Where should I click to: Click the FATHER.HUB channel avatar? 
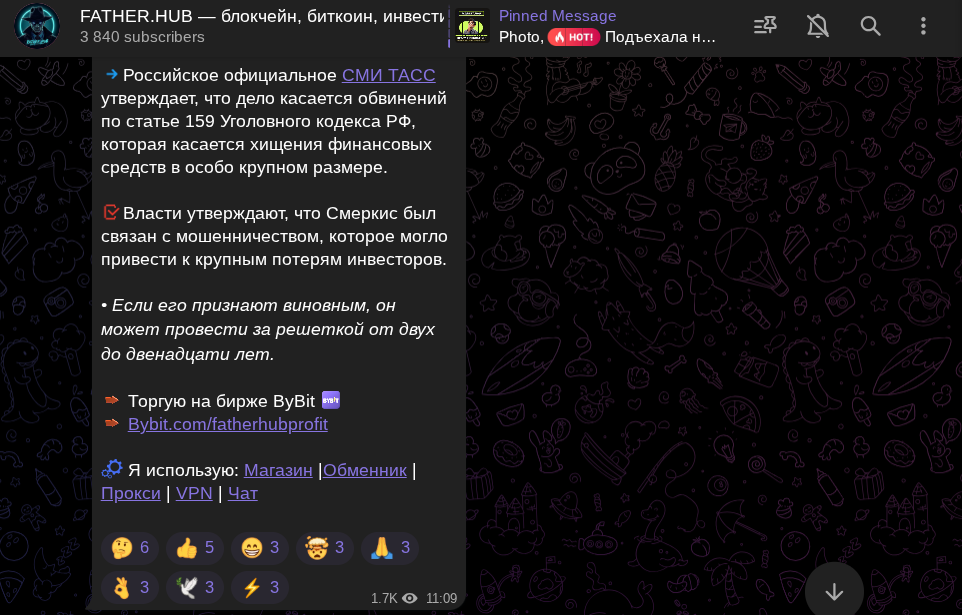coord(37,26)
